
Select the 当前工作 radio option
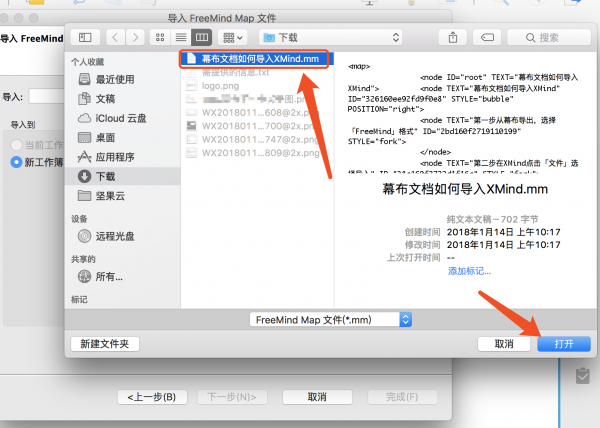click(15, 145)
